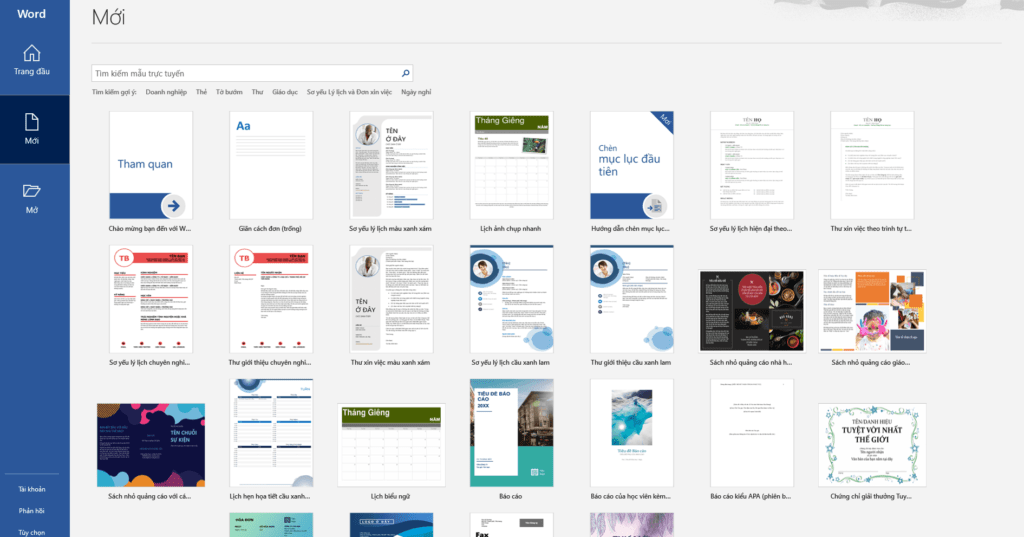The height and width of the screenshot is (537, 1024).
Task: Click the Thẻ suggested search link
Action: coord(201,92)
